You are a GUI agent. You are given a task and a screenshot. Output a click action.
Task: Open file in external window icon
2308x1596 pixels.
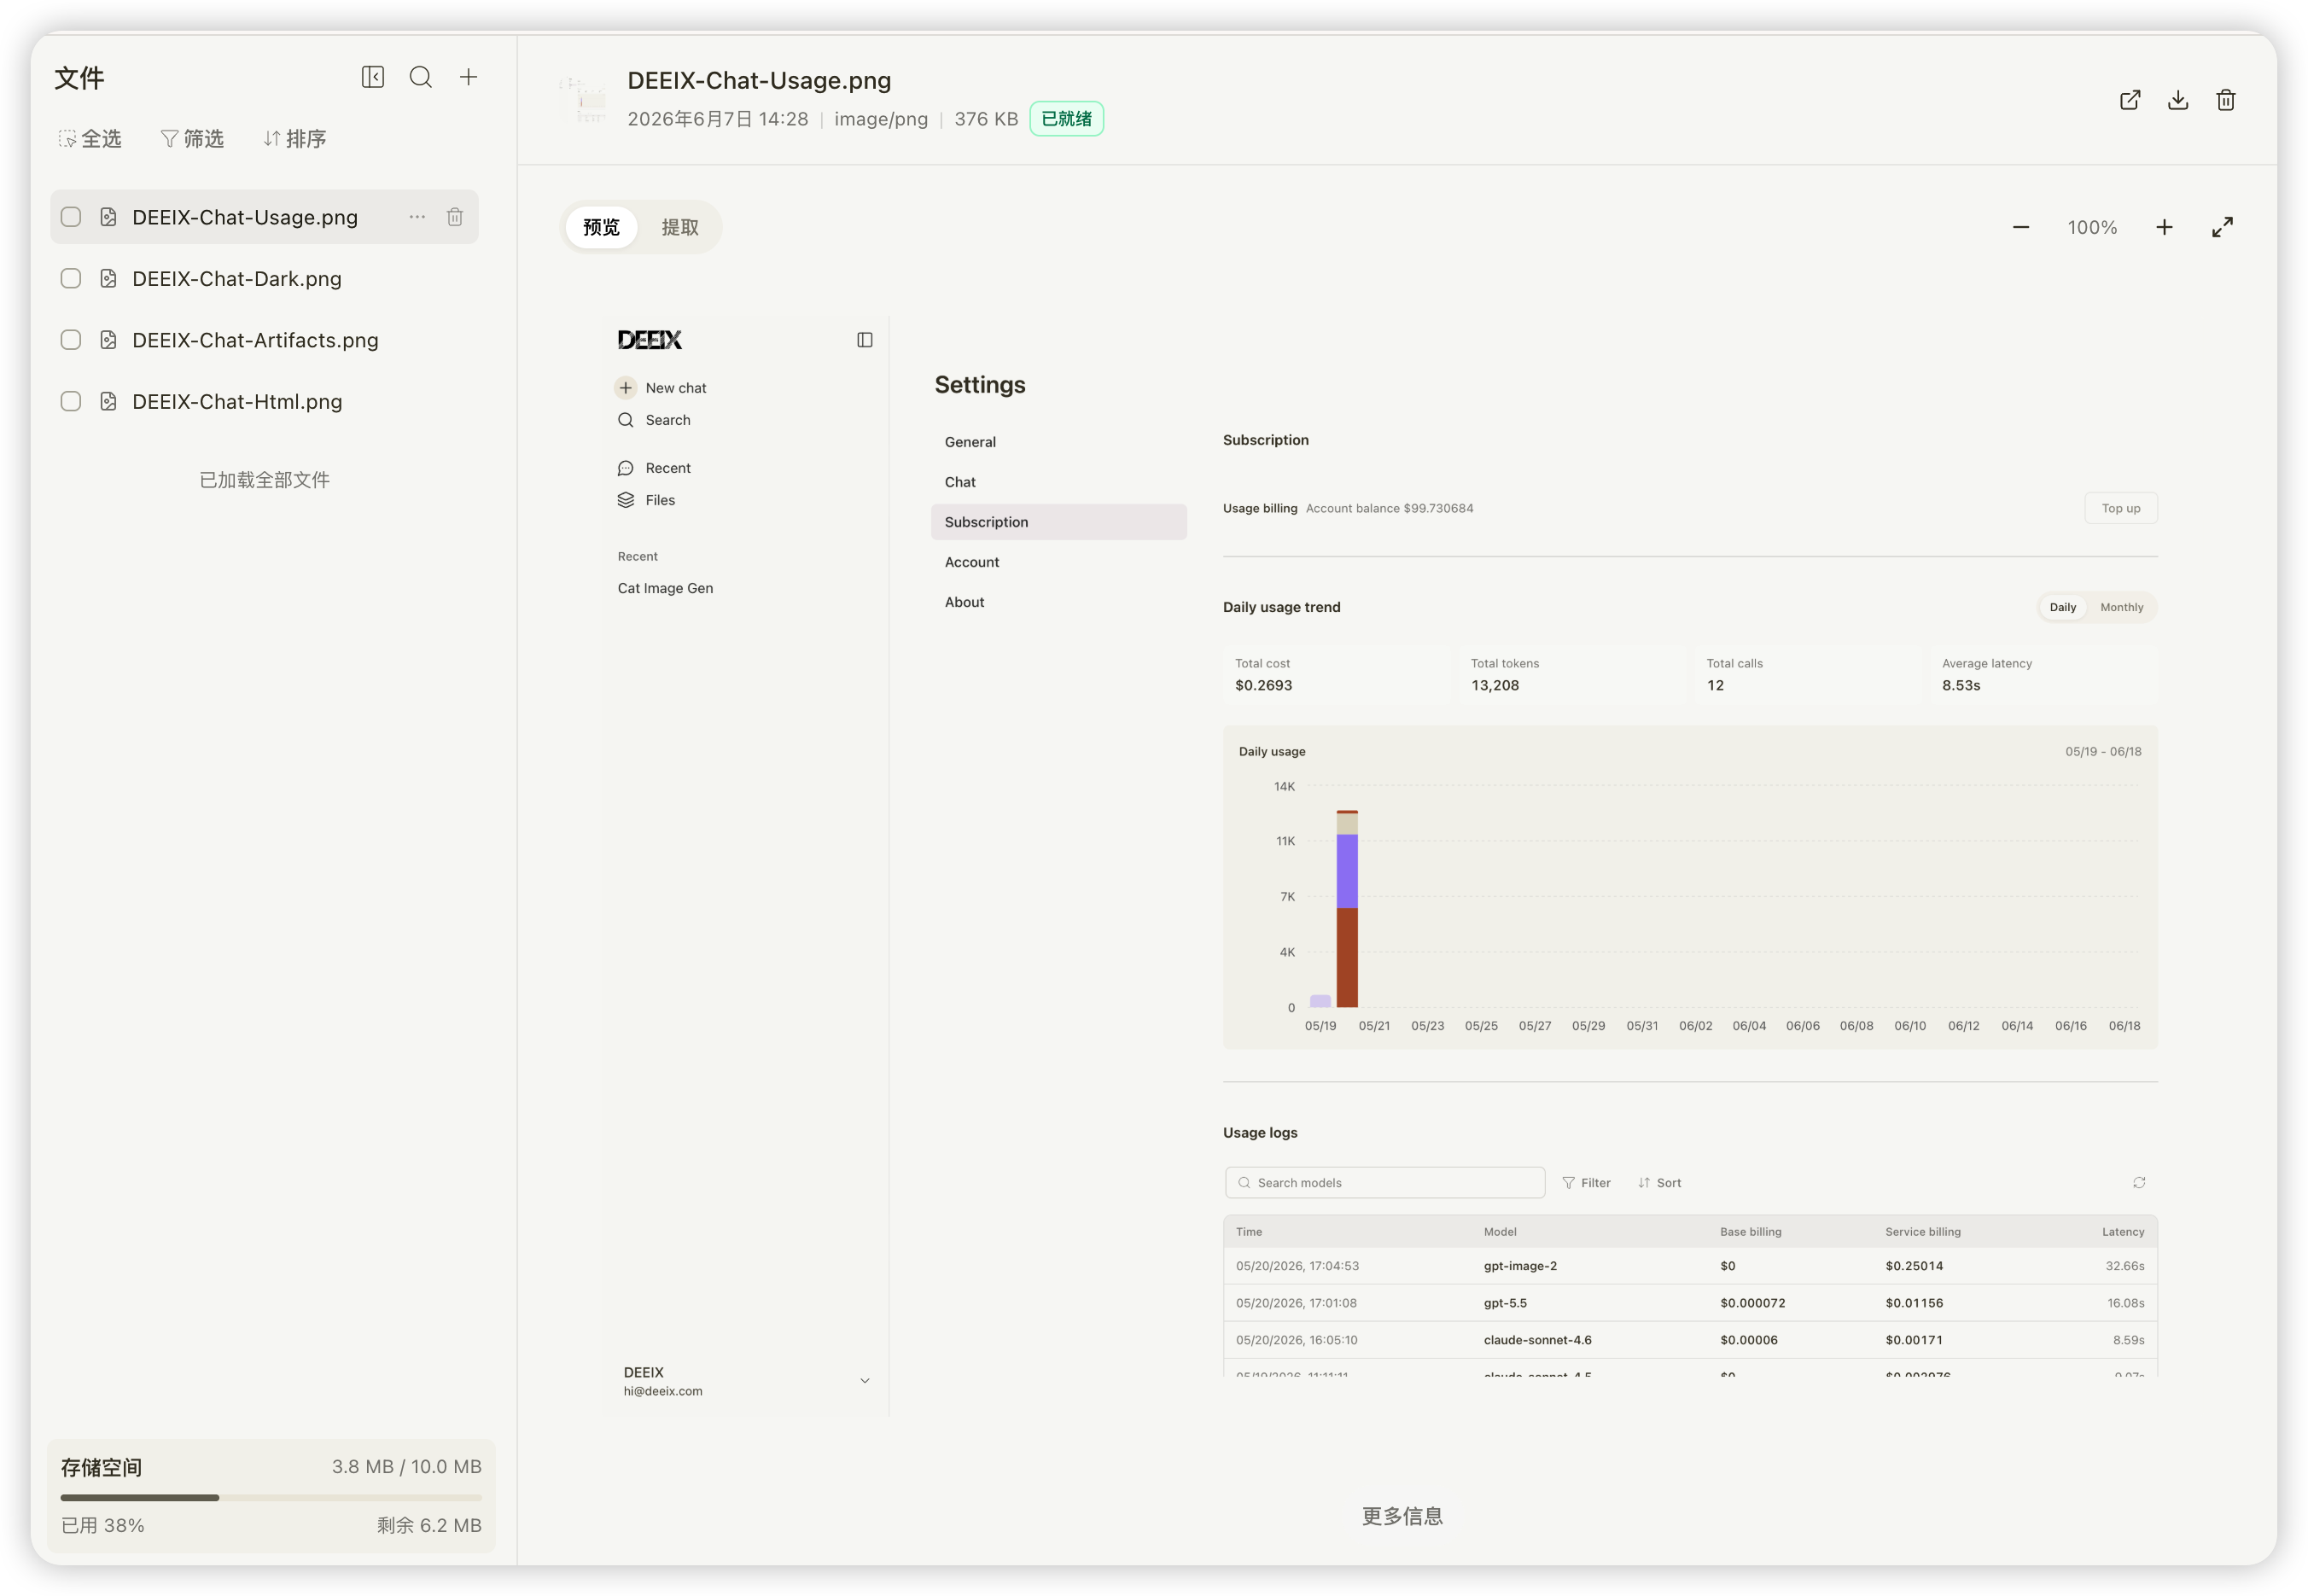2130,100
